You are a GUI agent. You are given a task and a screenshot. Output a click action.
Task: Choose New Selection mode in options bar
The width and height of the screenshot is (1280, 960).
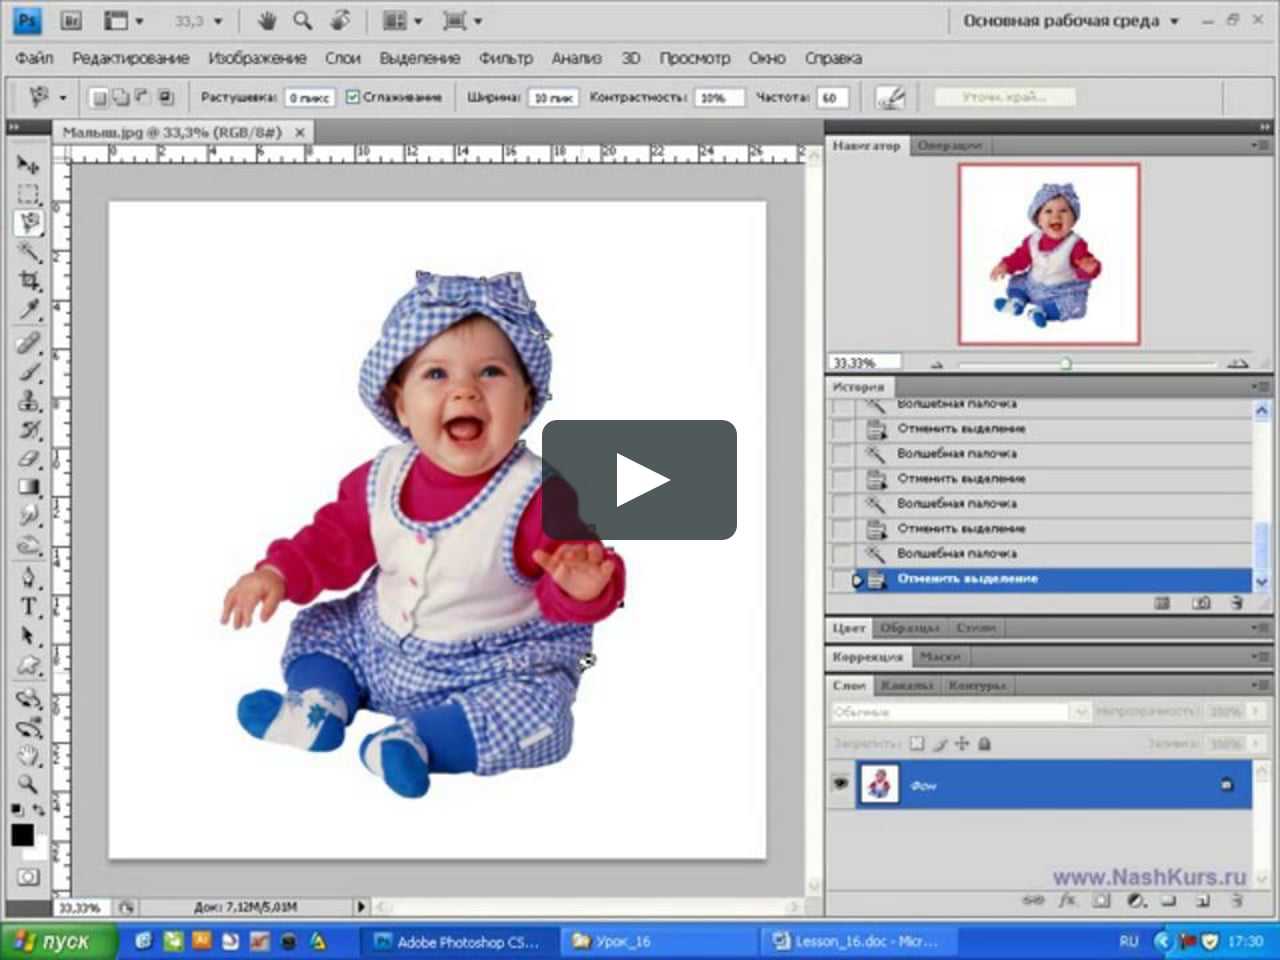click(99, 97)
